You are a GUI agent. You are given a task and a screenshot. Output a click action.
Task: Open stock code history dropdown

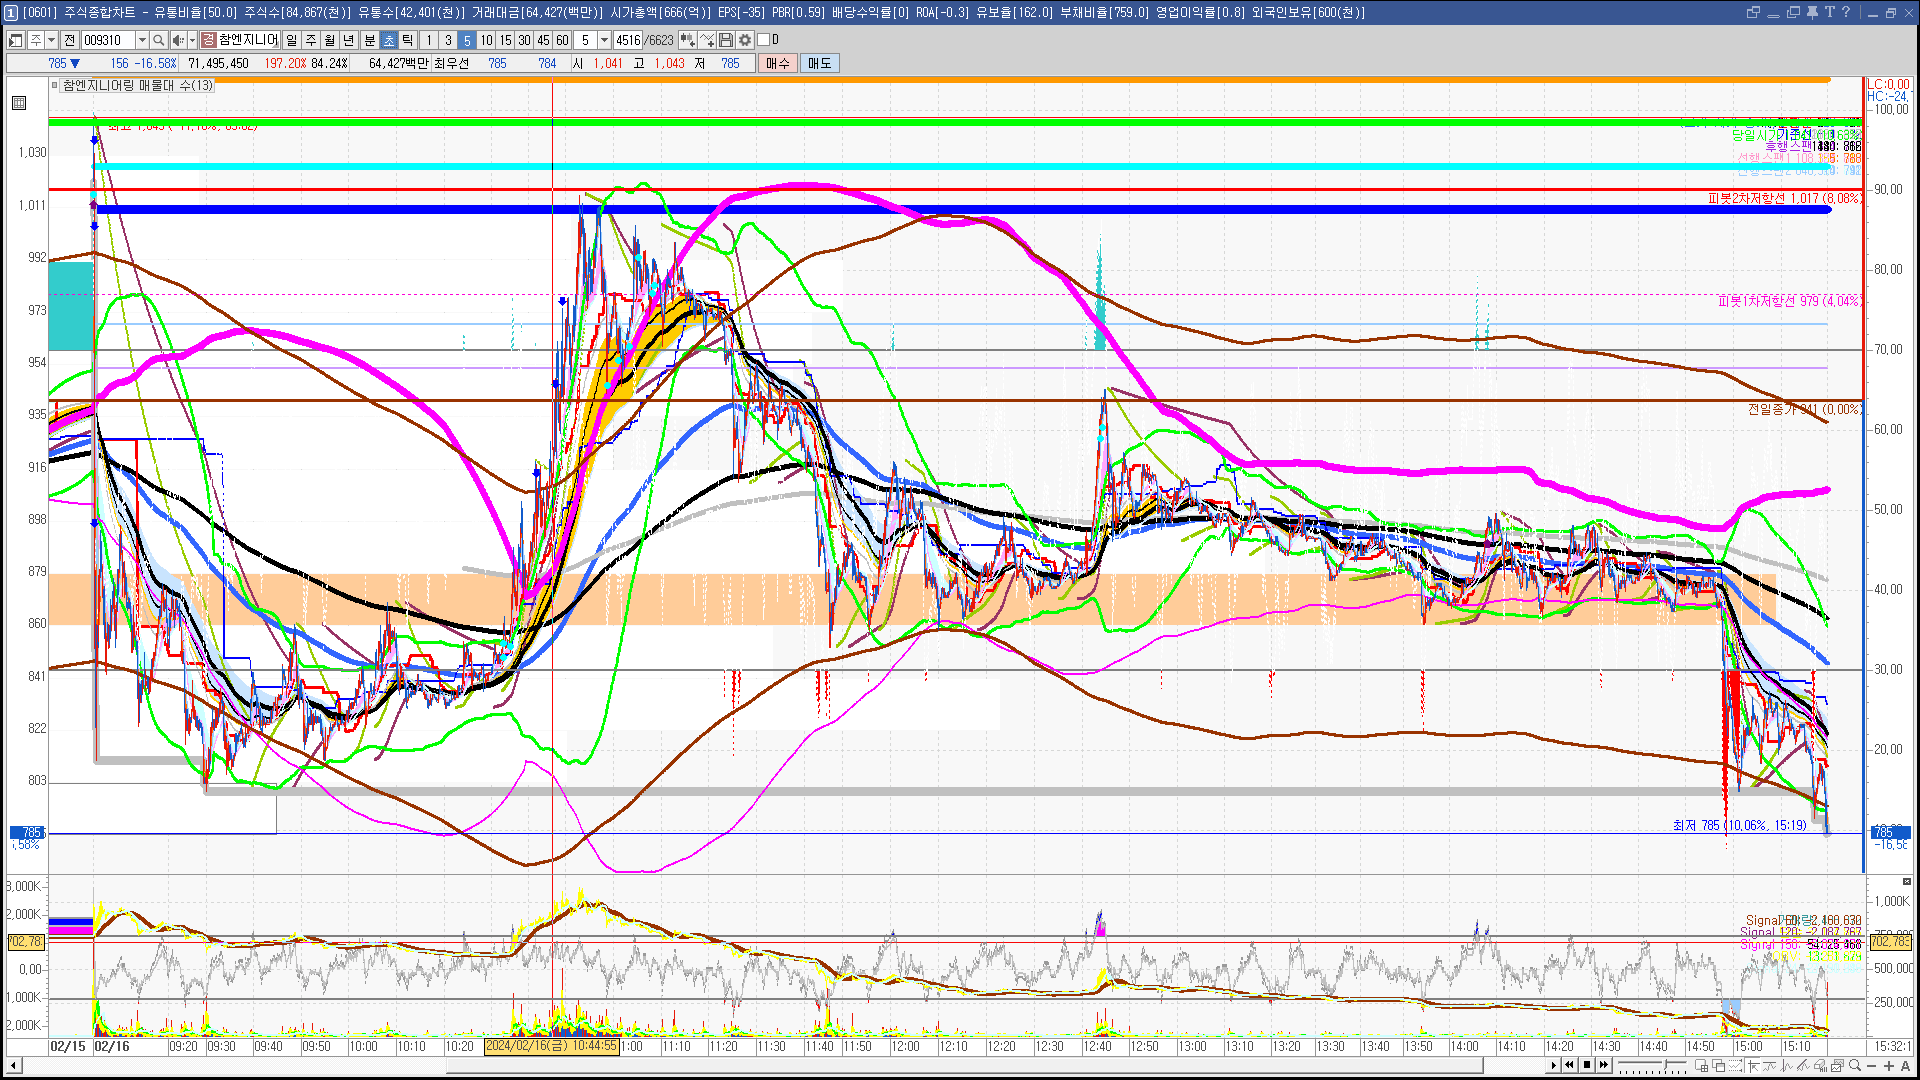pyautogui.click(x=142, y=40)
